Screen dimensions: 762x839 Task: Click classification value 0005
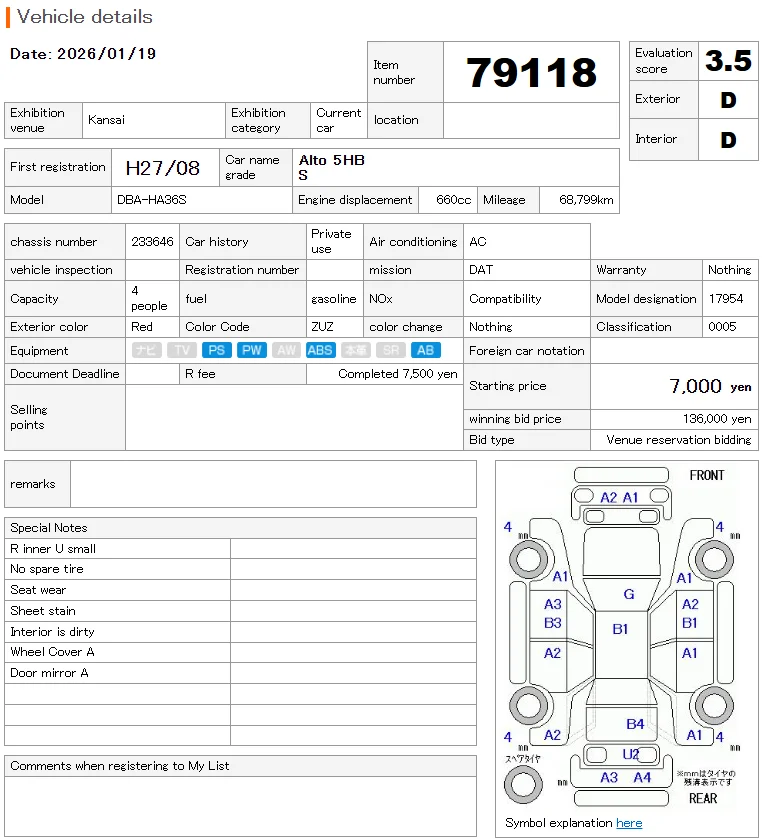tap(722, 326)
